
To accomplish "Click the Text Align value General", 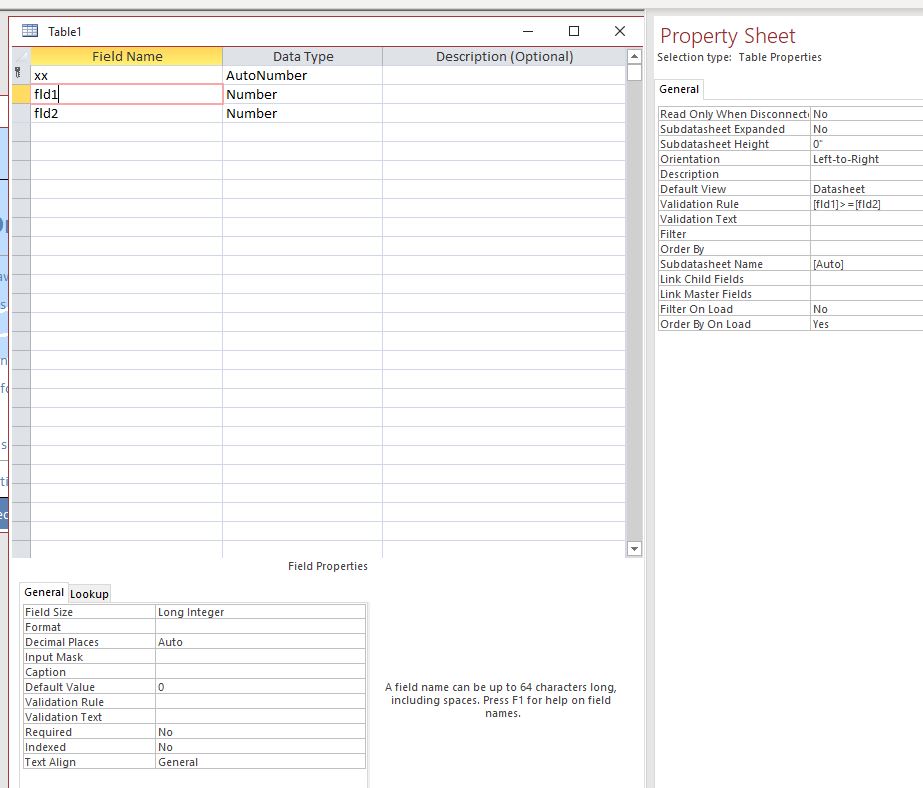I will tap(260, 762).
